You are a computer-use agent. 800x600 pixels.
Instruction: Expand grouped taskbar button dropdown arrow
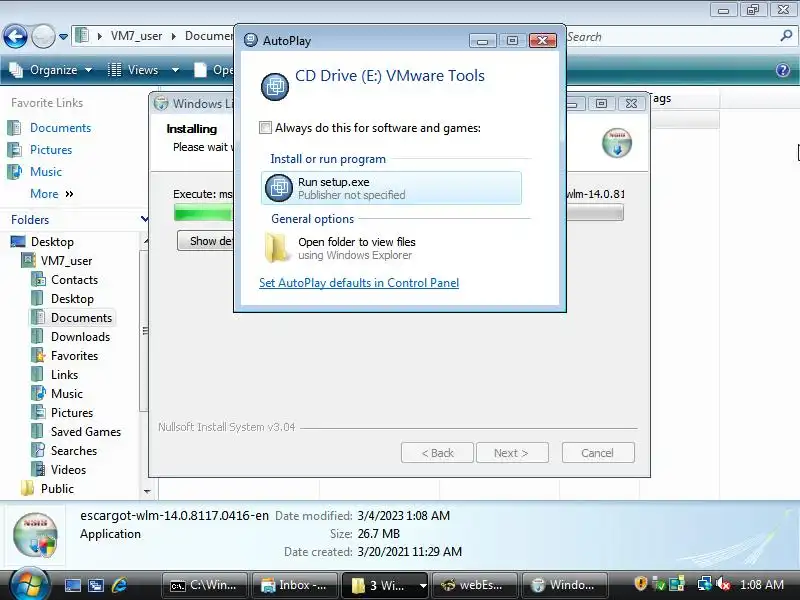click(x=422, y=586)
